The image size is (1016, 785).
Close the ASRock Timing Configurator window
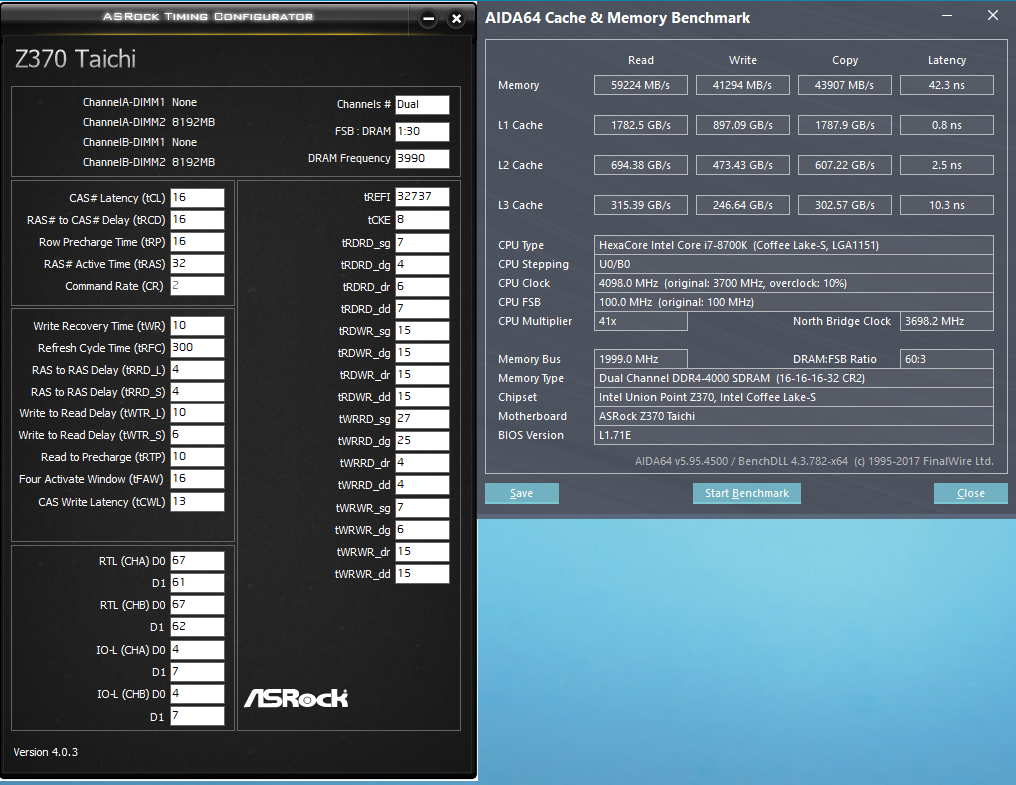click(x=457, y=19)
